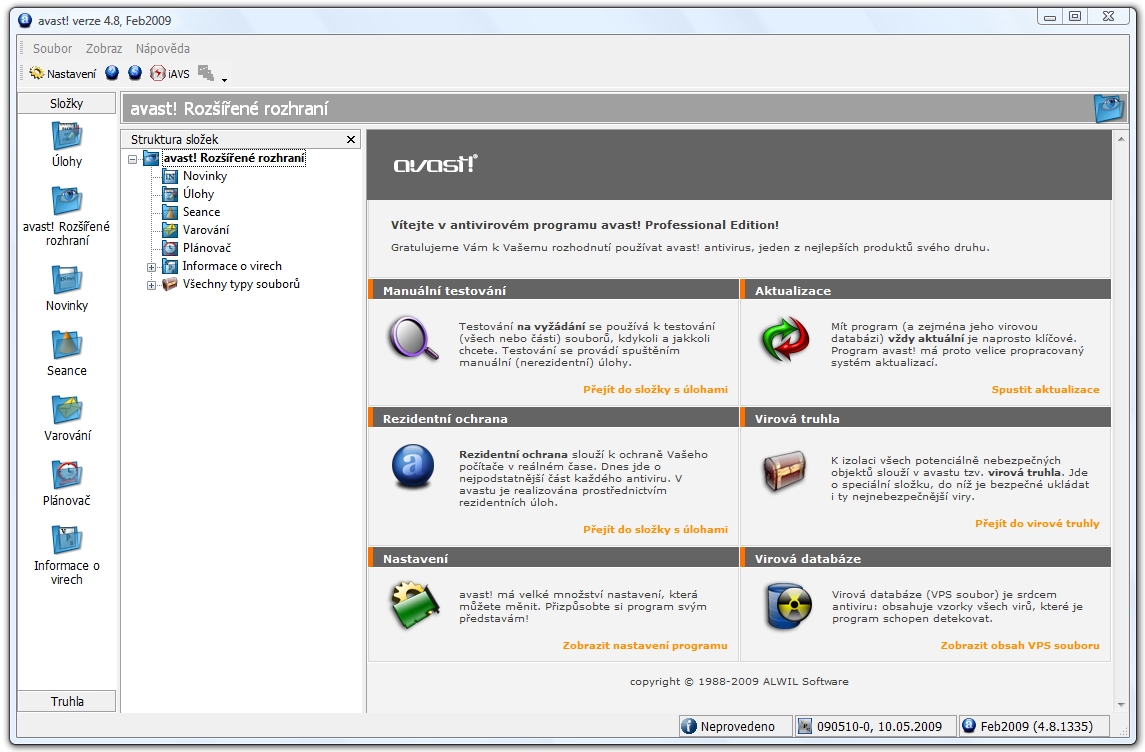Collapse the avast! Rozšířené rozhraní tree root
This screenshot has width=1145, height=752.
point(132,158)
